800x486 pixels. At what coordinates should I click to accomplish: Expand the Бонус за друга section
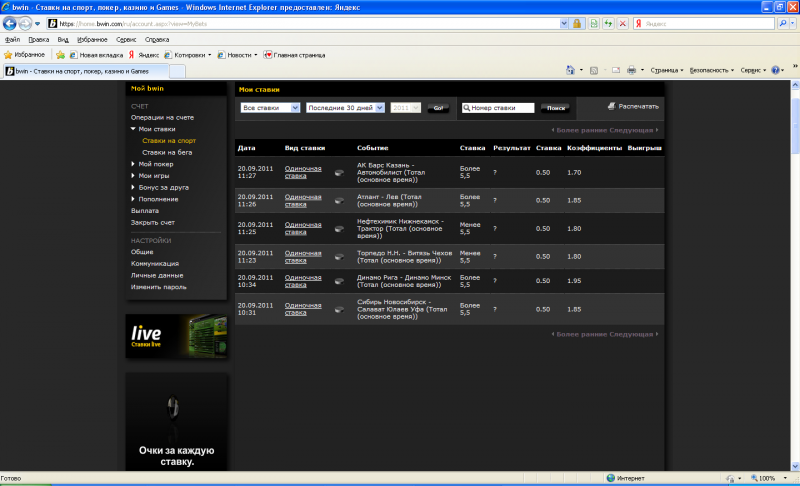133,187
